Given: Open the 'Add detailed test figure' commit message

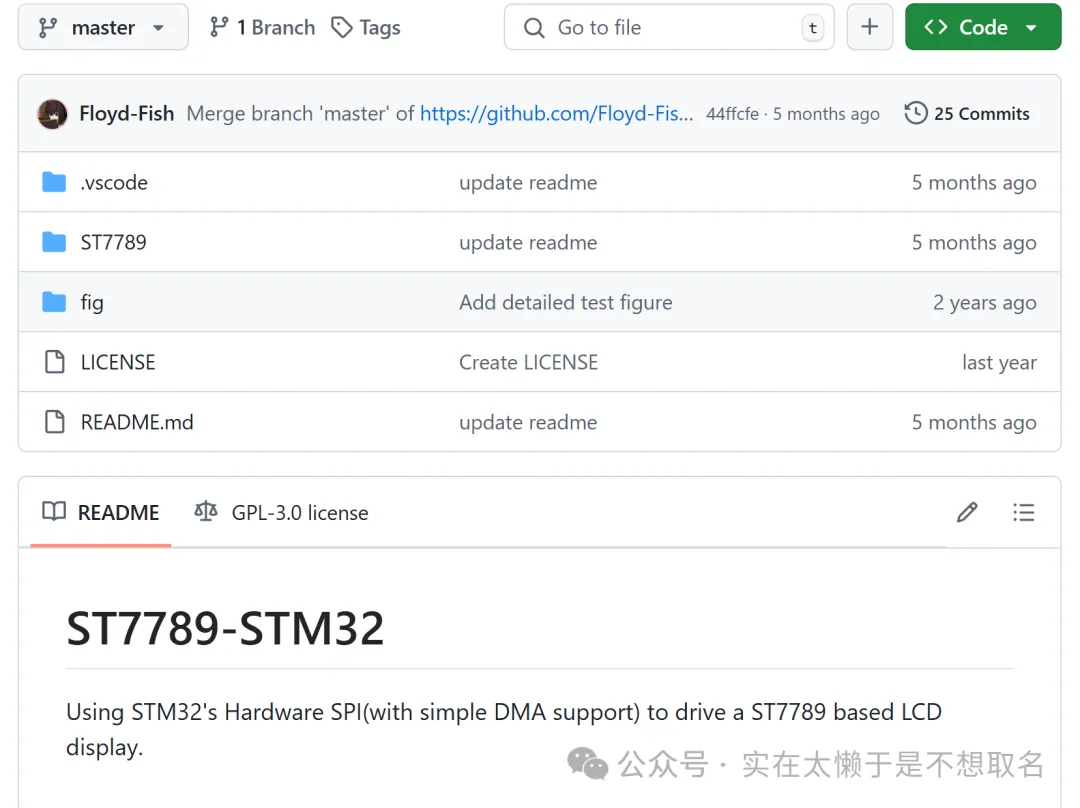Looking at the screenshot, I should point(565,302).
